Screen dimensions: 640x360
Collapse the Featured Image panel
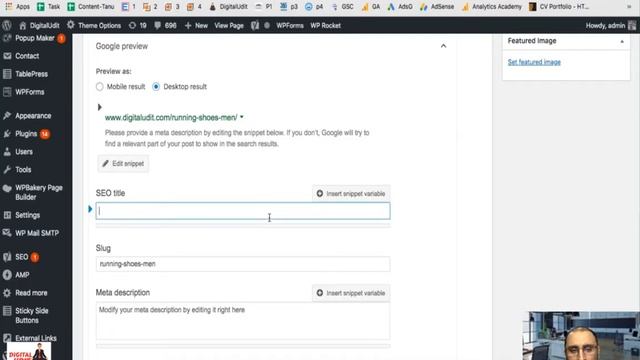622,41
